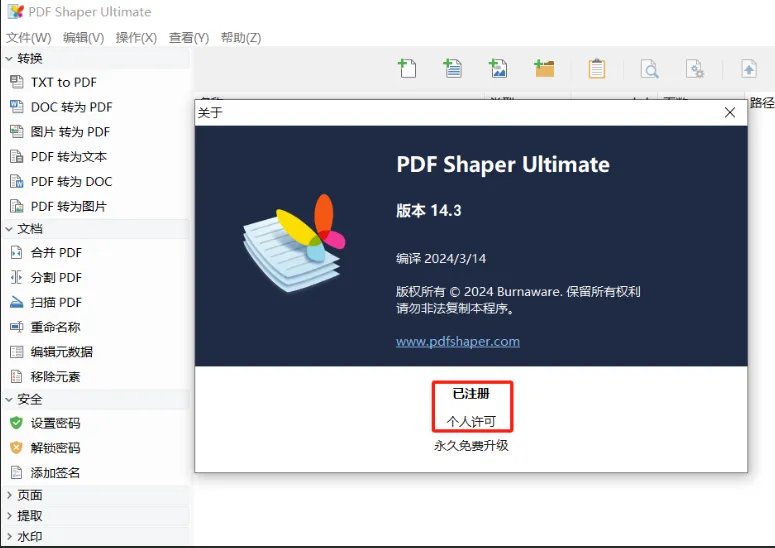The image size is (775, 548).
Task: Click the add folder toolbar icon
Action: 544,68
